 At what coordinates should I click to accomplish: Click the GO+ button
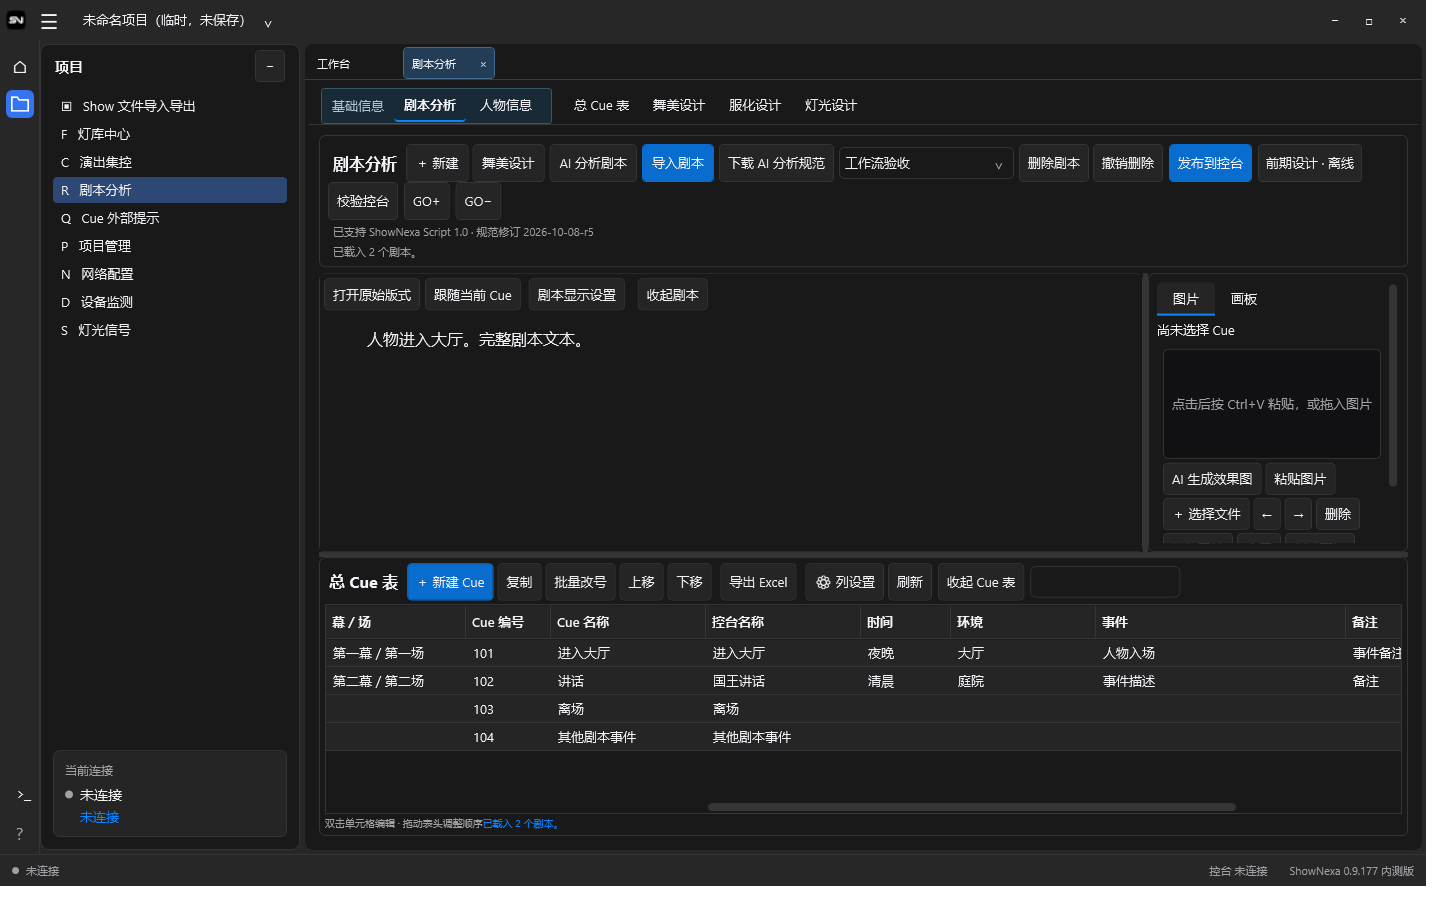pos(426,201)
